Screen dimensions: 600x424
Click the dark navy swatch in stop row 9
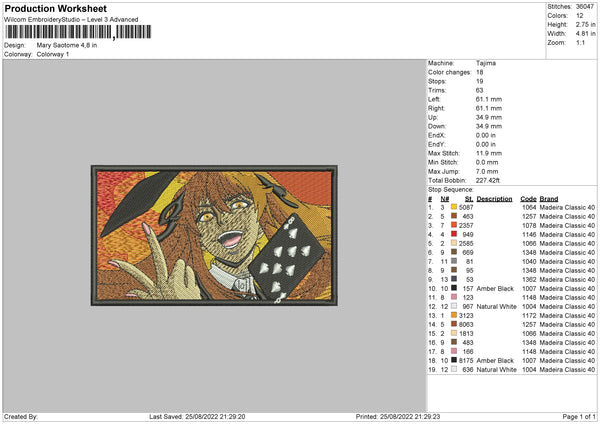click(454, 279)
